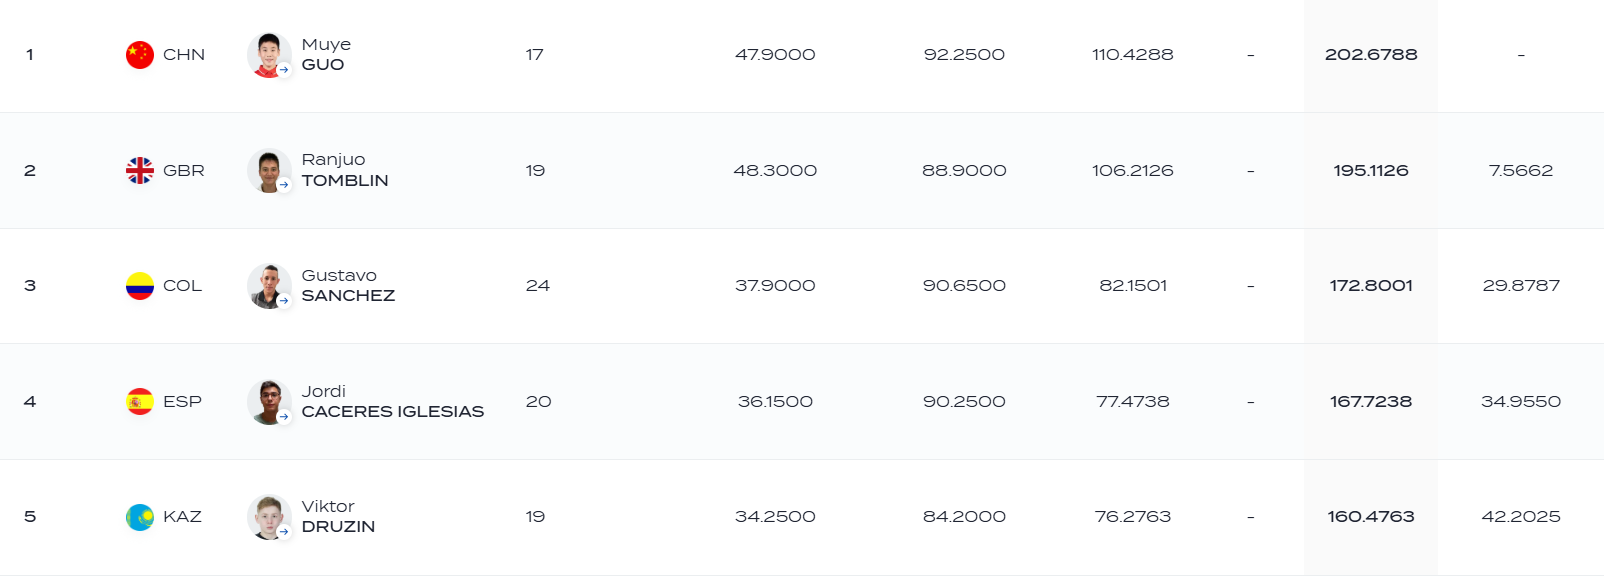This screenshot has height=582, width=1618.
Task: Select the total score 195.1126
Action: tap(1371, 171)
